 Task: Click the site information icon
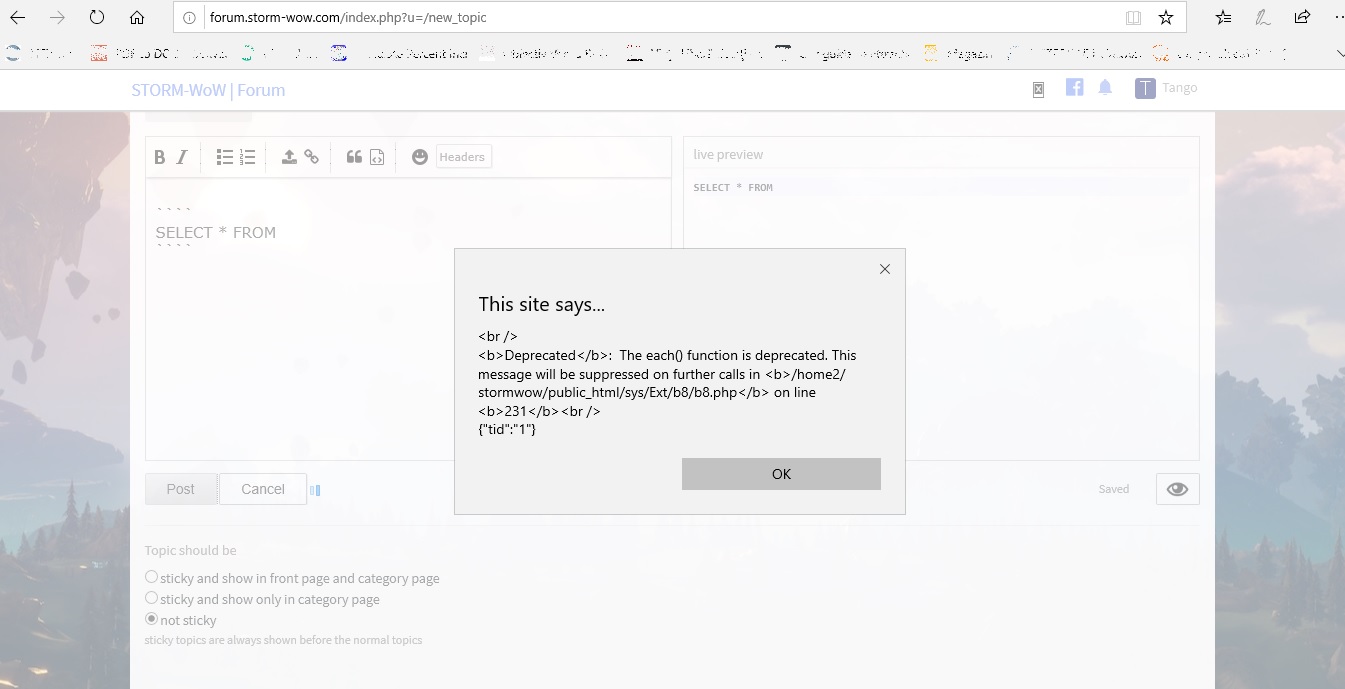click(189, 17)
